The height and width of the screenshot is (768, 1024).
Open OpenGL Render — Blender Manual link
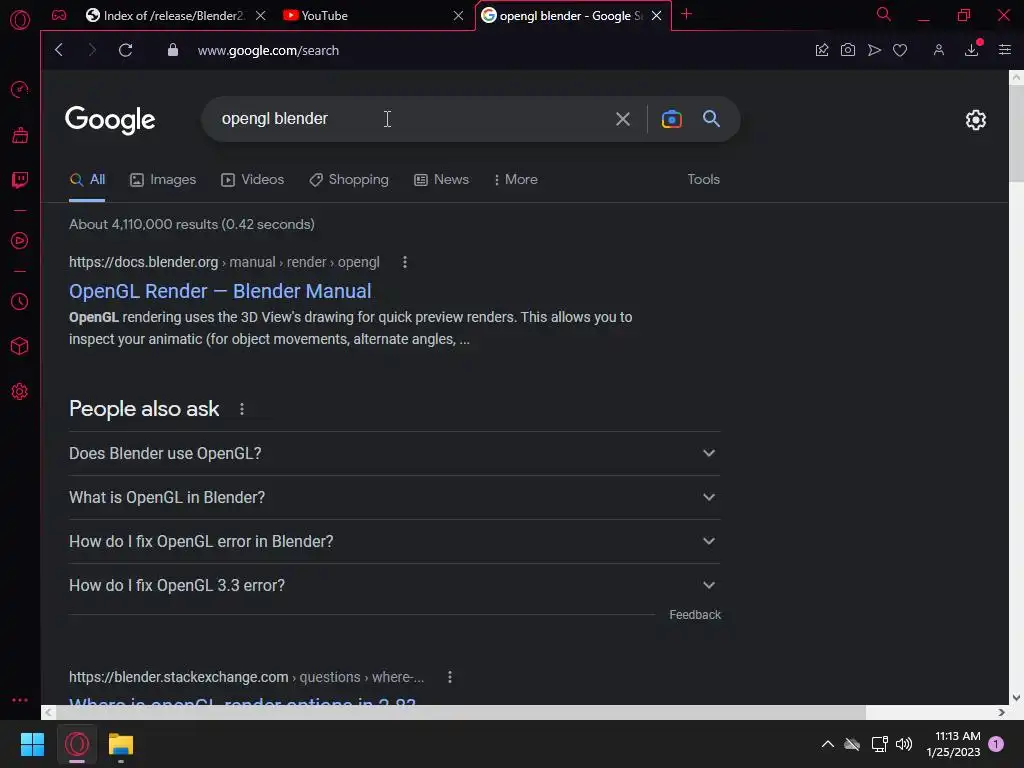coord(220,291)
